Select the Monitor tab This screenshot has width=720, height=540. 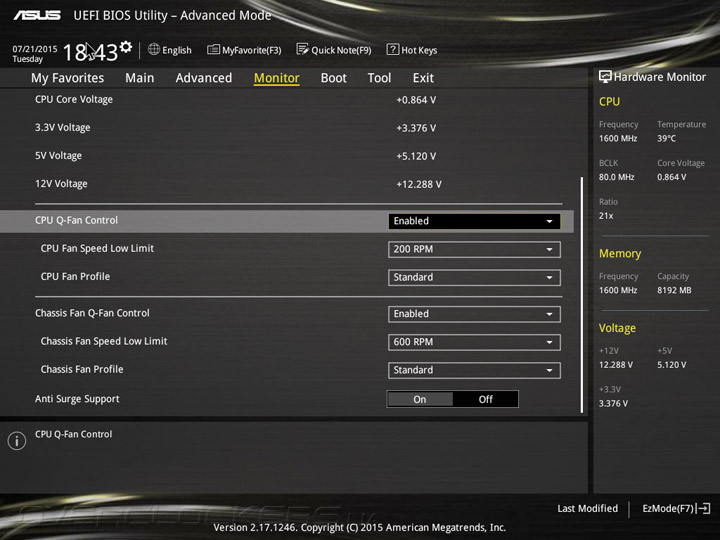[276, 78]
